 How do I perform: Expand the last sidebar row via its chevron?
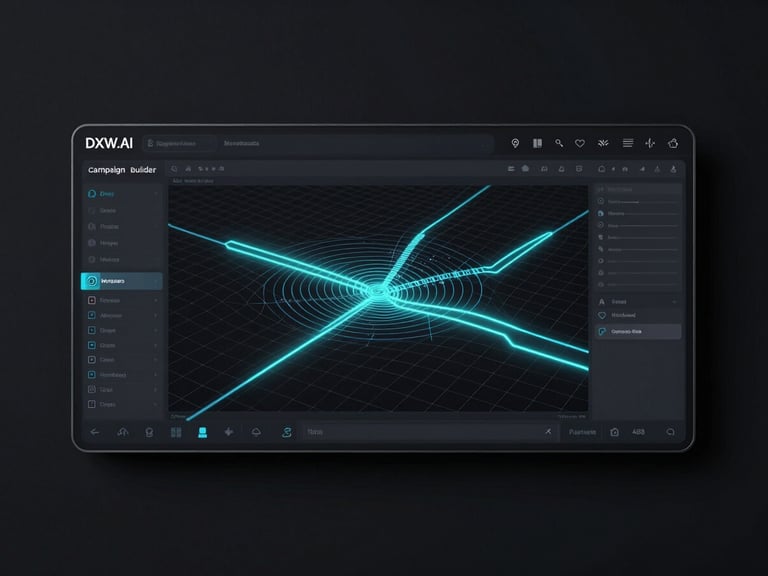pyautogui.click(x=156, y=405)
